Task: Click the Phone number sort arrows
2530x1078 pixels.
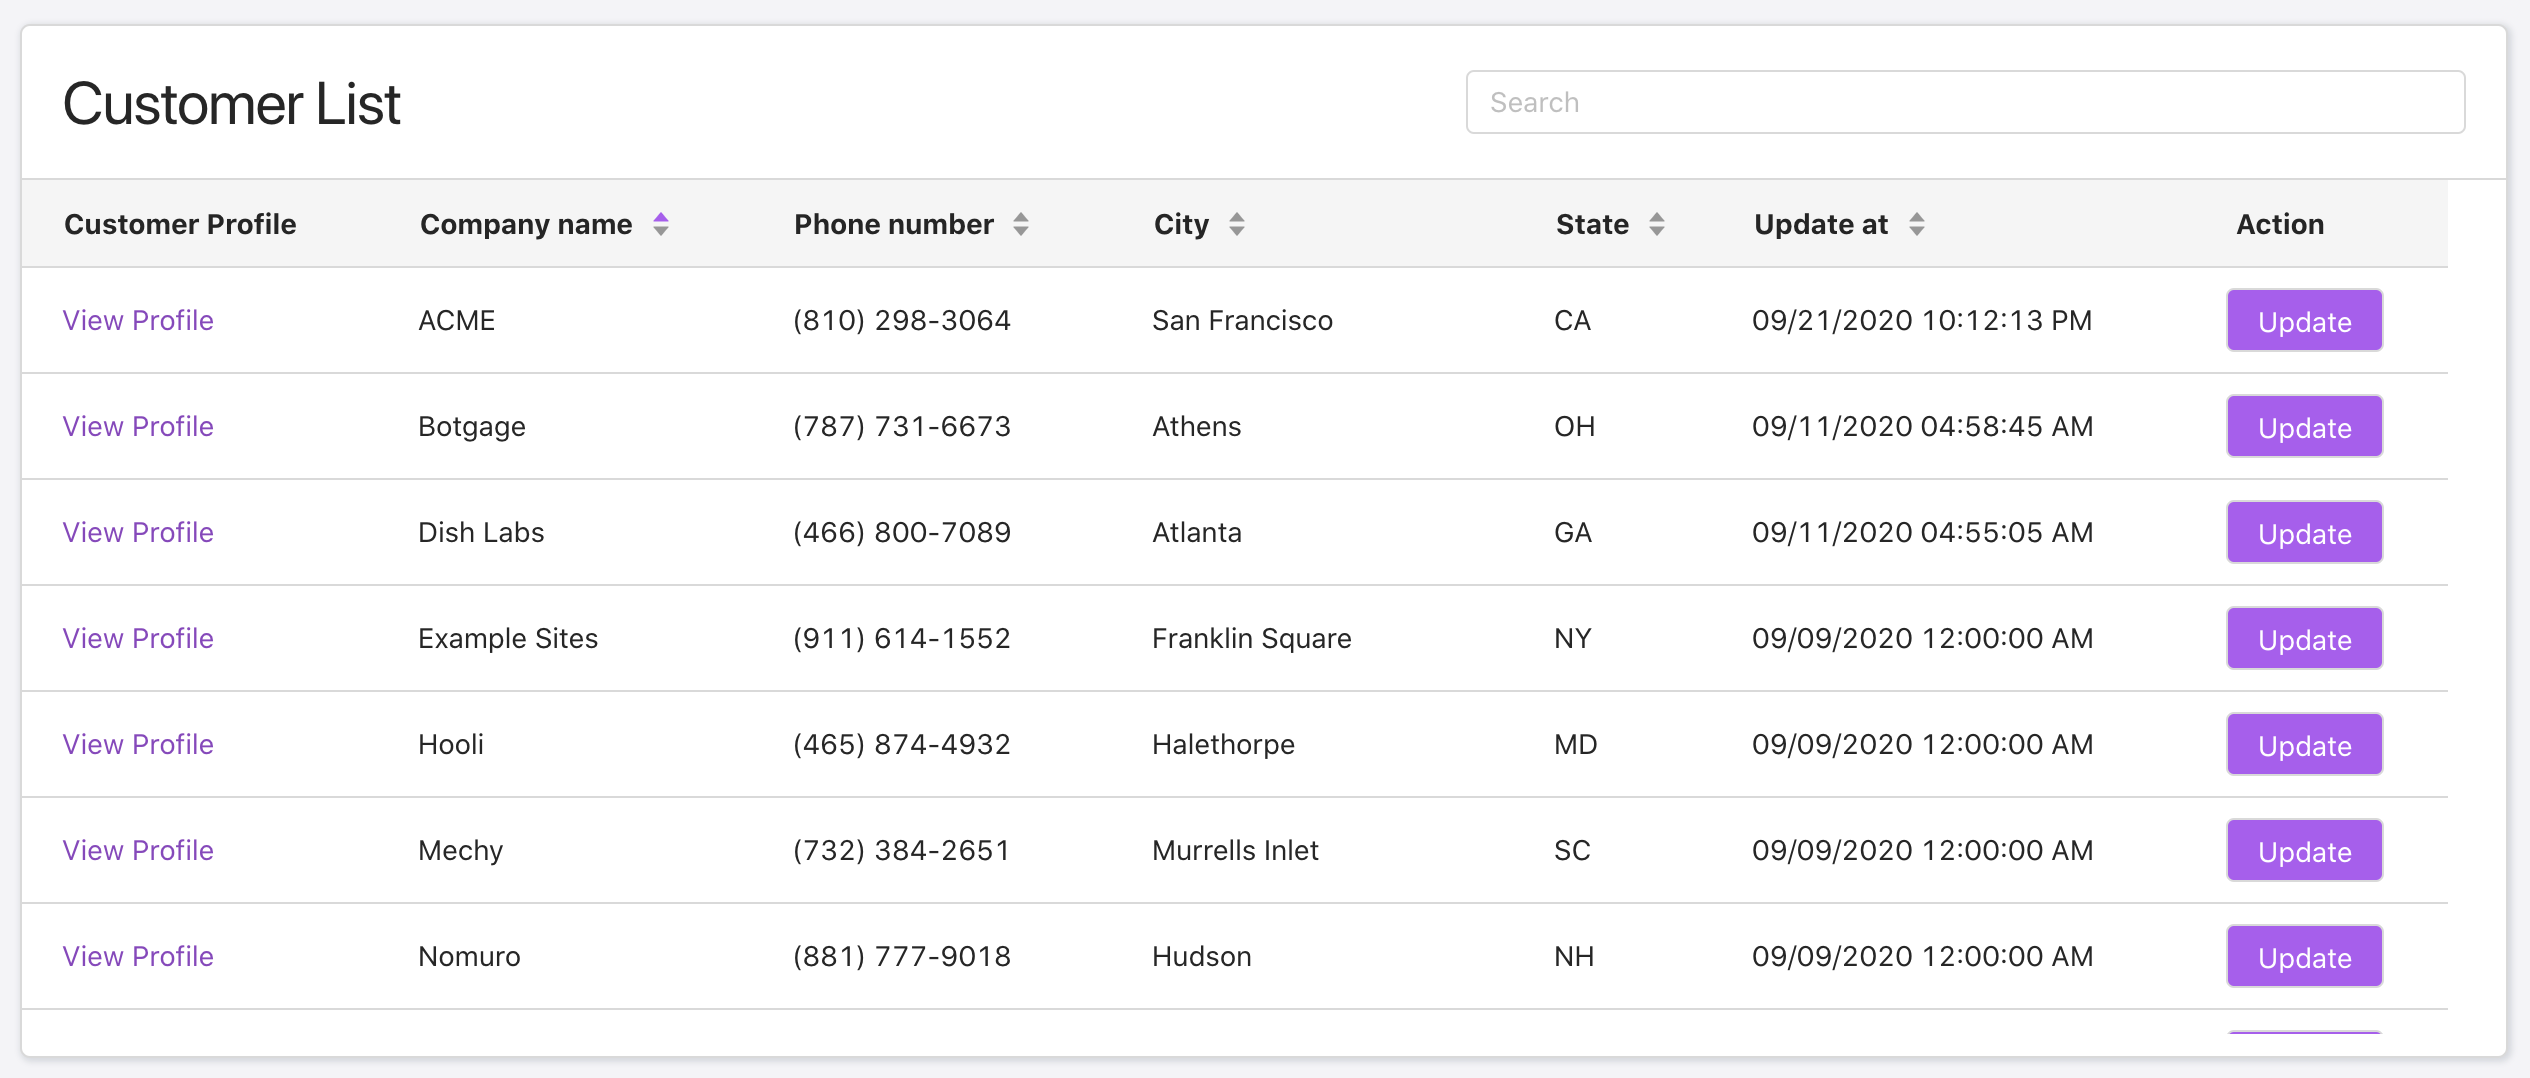Action: pos(1020,224)
